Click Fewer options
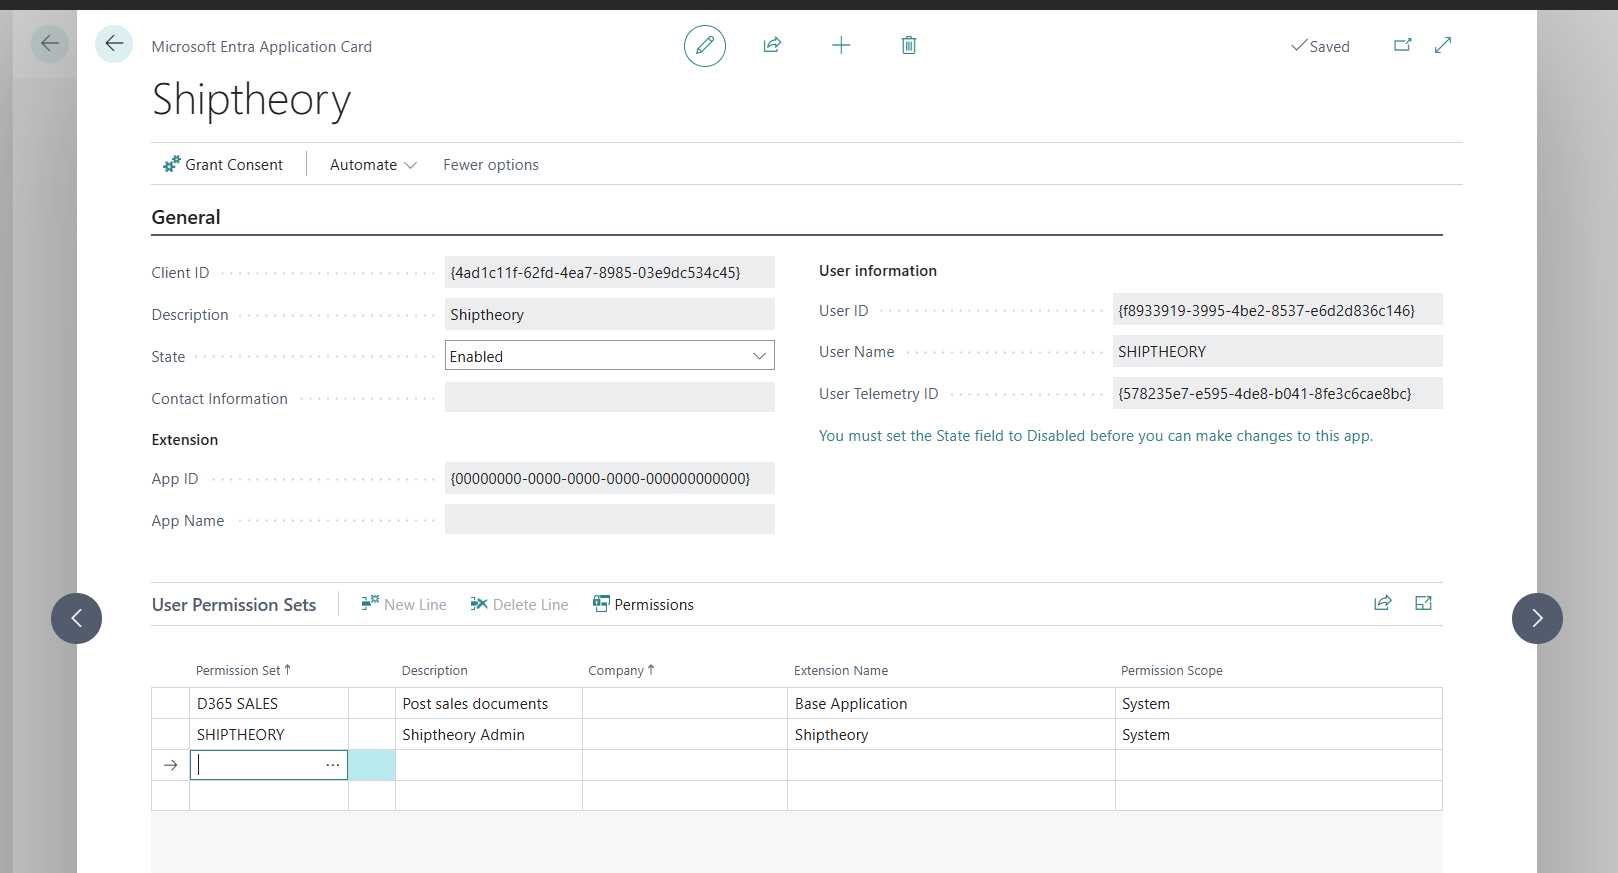This screenshot has width=1618, height=873. coord(491,165)
